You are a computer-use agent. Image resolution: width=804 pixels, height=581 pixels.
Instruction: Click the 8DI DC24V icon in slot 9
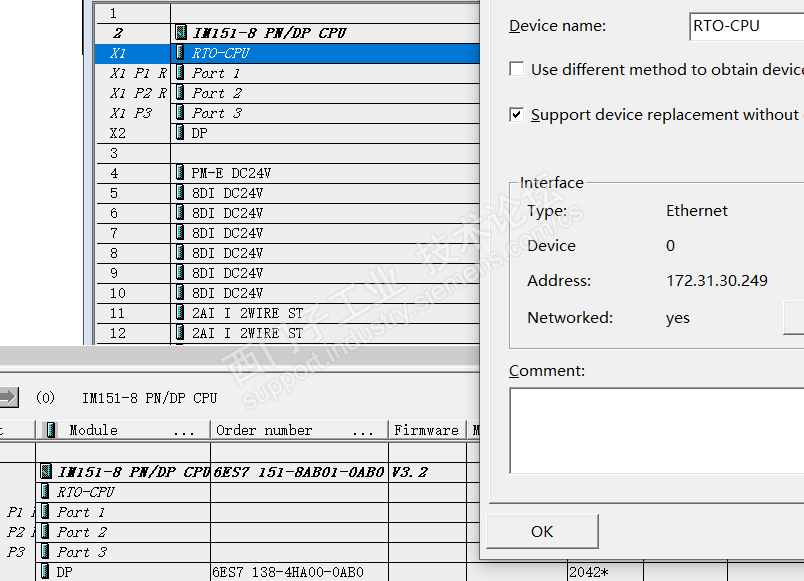tap(180, 273)
